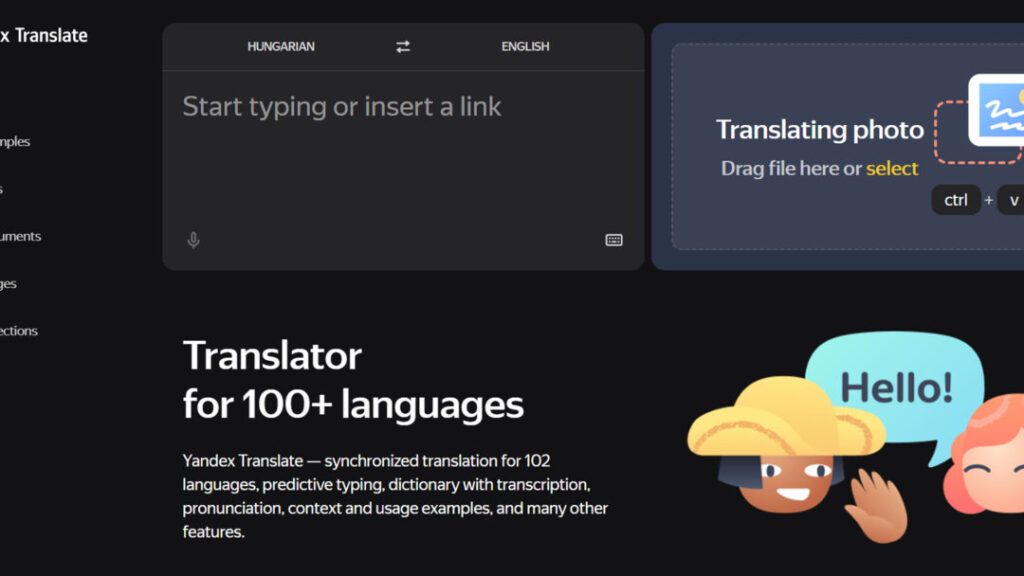Click the yellow 'select' file link
The image size is (1024, 576).
892,168
